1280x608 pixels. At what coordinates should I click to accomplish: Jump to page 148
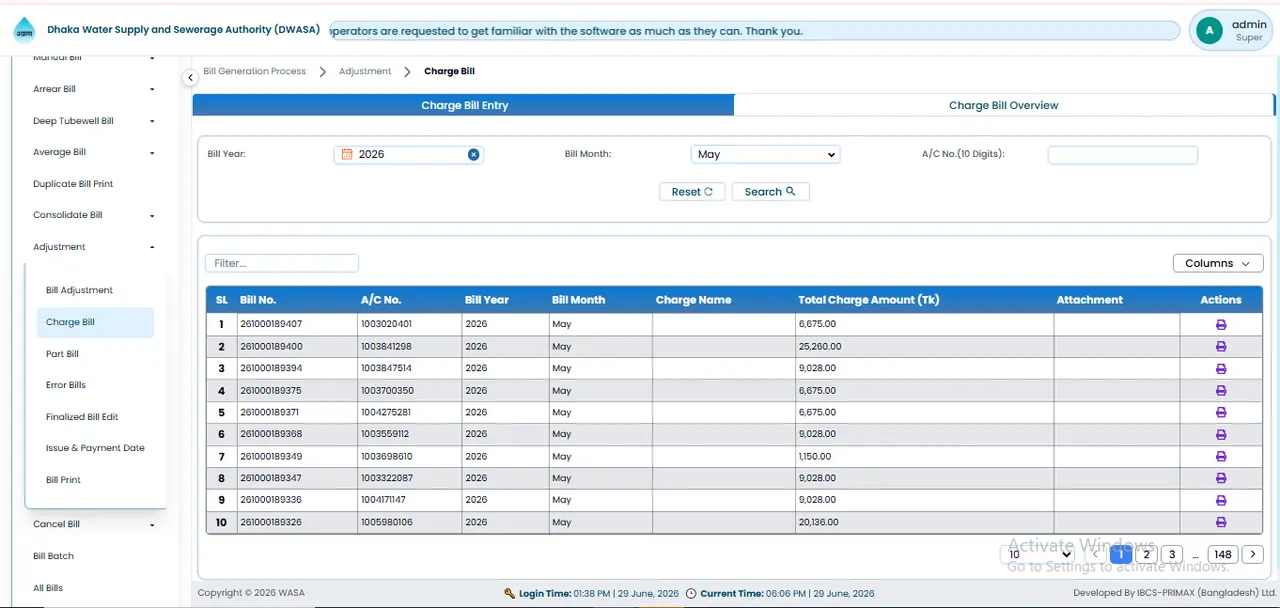tap(1223, 554)
